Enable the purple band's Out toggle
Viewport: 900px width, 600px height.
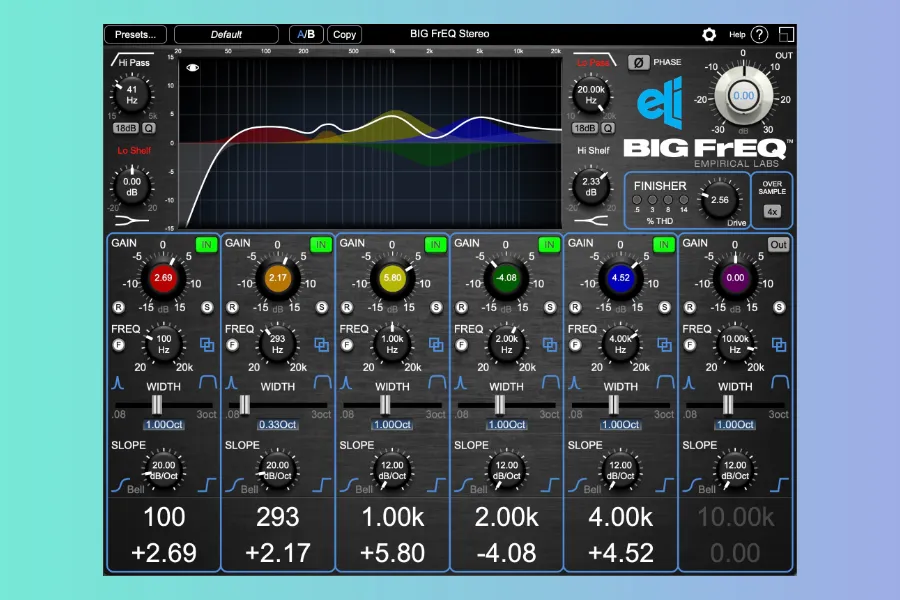(x=778, y=244)
